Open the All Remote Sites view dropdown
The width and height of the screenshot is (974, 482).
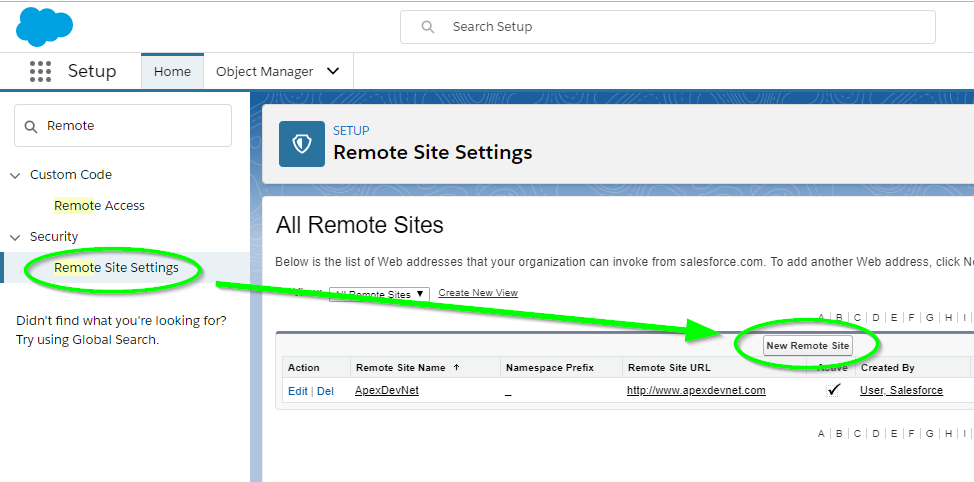(379, 294)
